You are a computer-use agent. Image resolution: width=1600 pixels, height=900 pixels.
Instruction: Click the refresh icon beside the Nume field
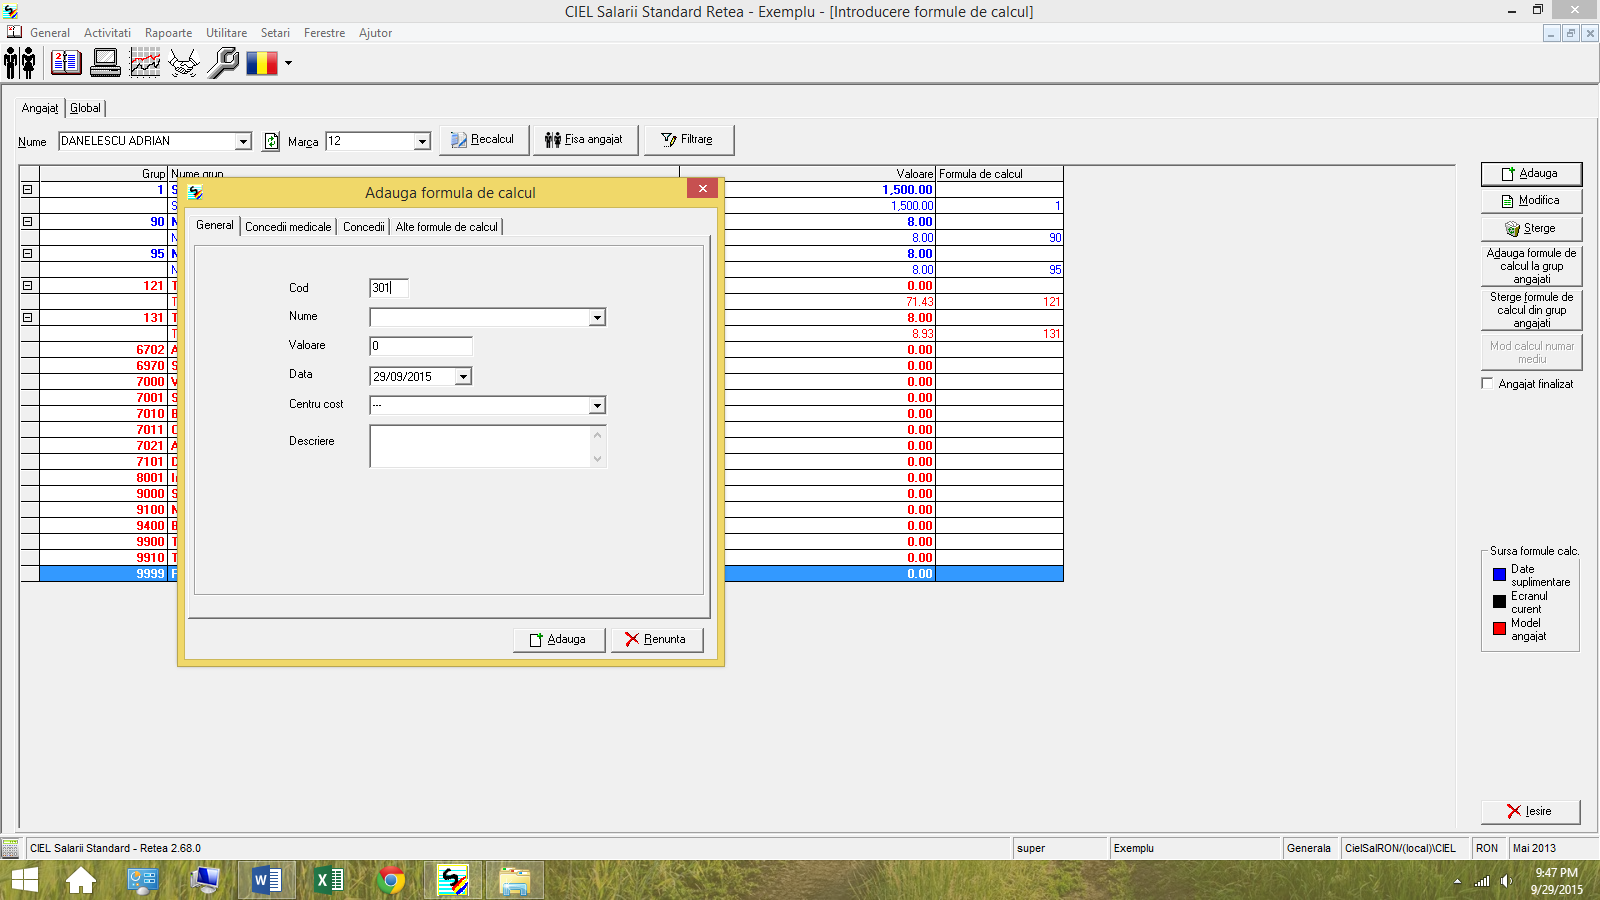(271, 142)
